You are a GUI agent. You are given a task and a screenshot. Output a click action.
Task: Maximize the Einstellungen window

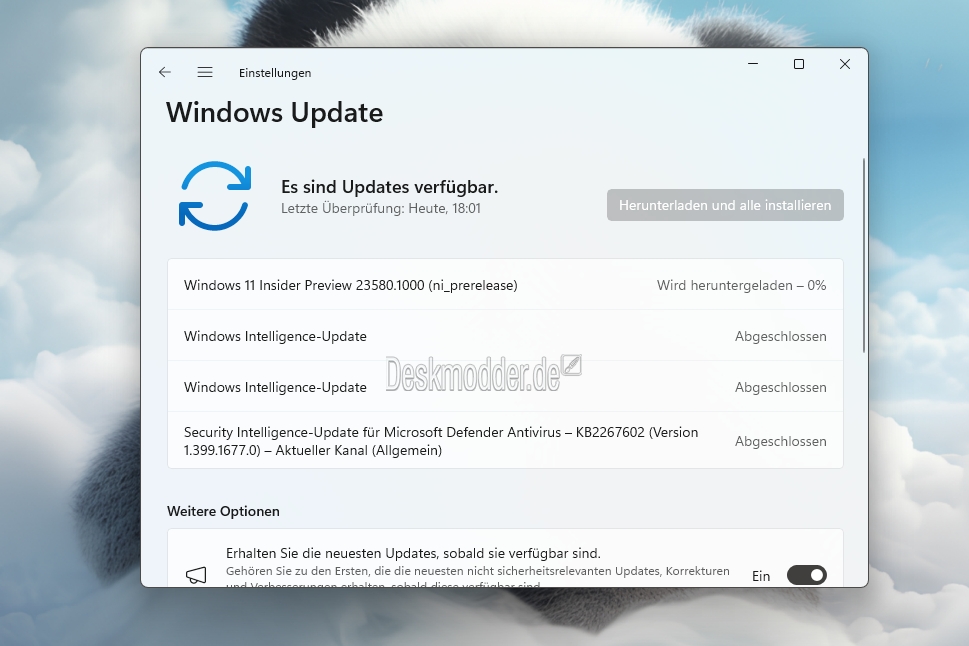point(798,64)
